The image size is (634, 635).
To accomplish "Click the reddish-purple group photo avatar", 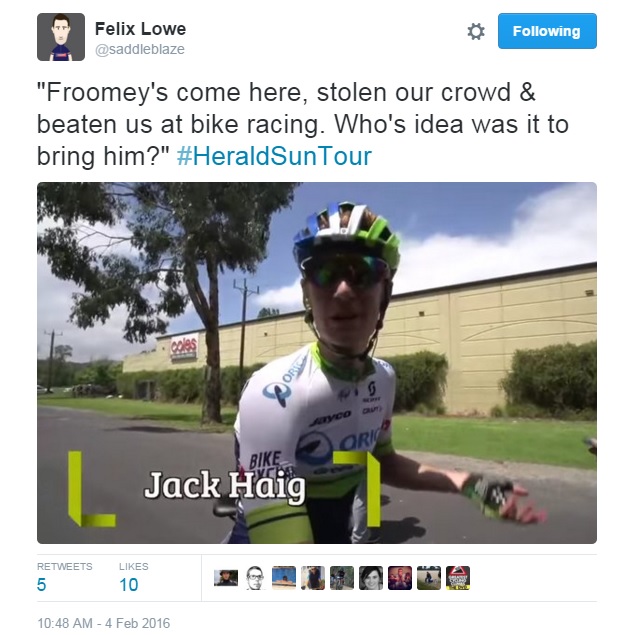I will (400, 578).
